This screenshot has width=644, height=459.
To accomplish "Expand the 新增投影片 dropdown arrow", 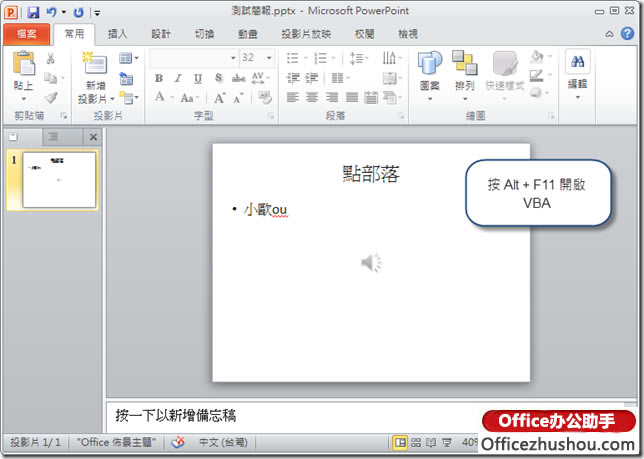I will point(112,99).
